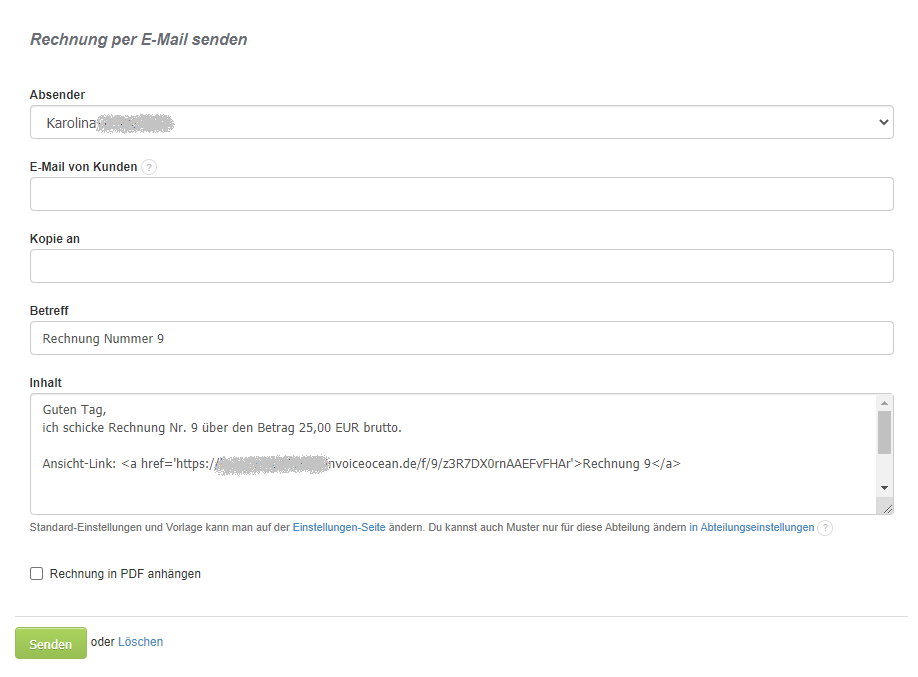Click the Kopie an field label
This screenshot has height=677, width=918.
(x=55, y=239)
